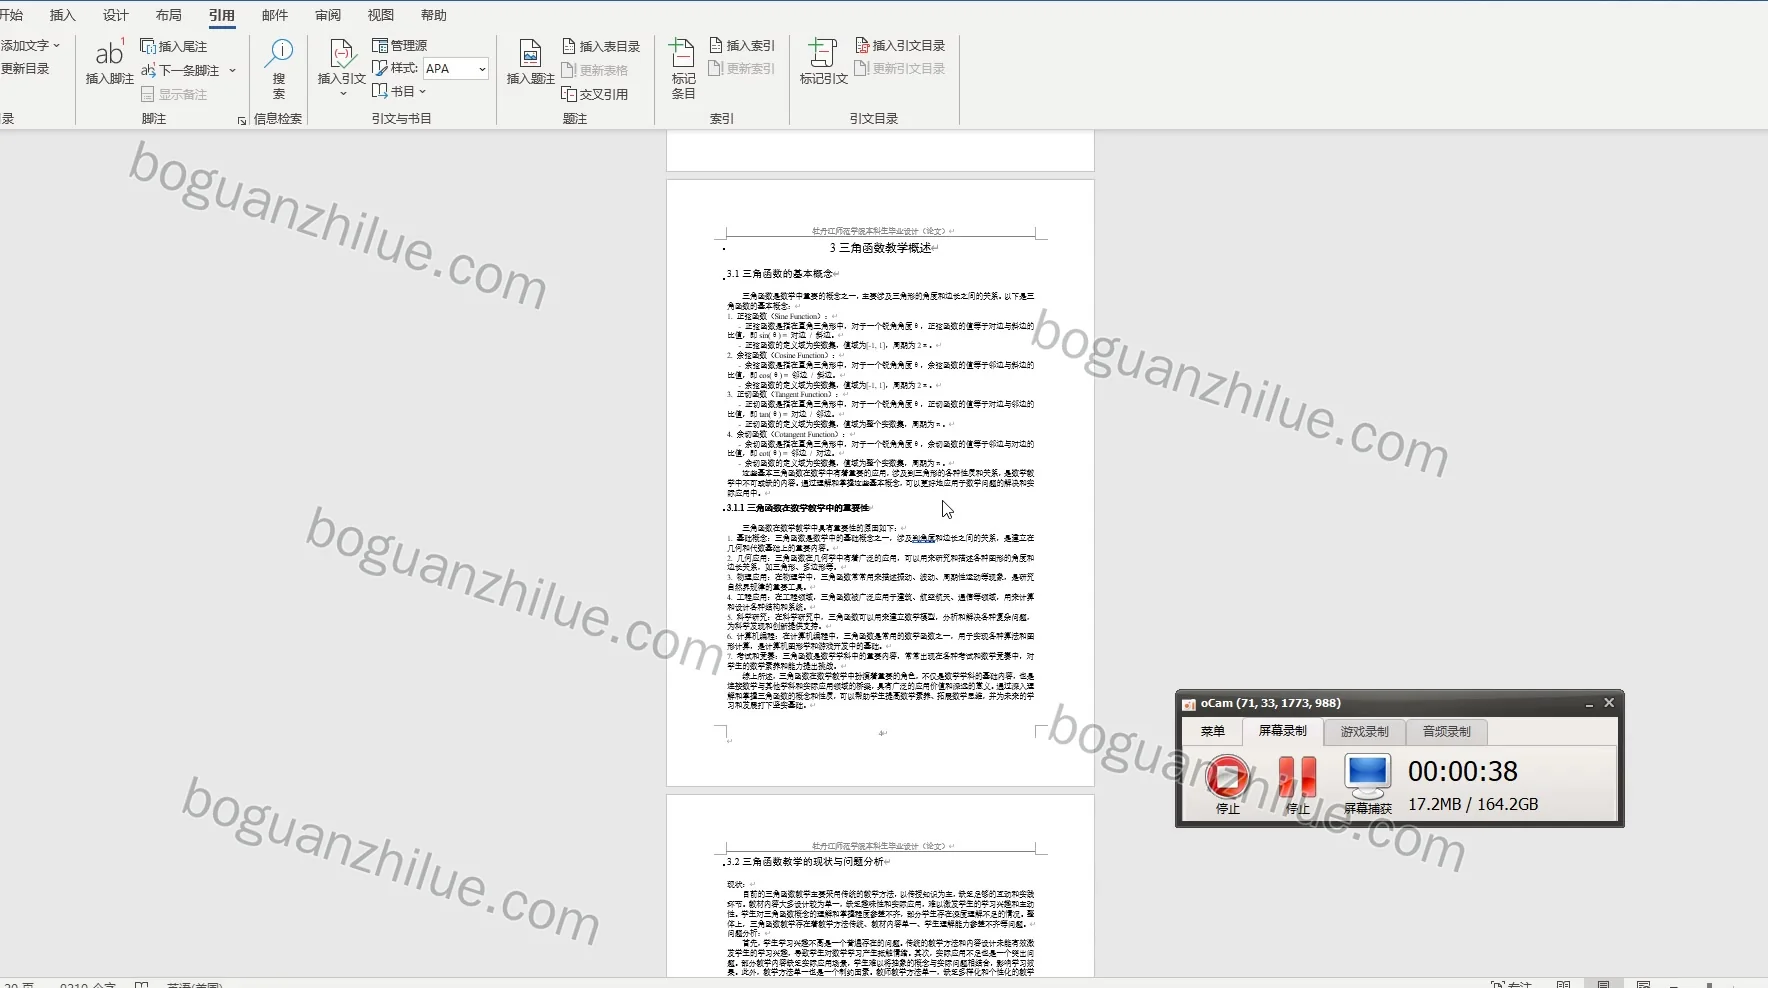Click Insert Index (插入索引)
1768x988 pixels.
(742, 45)
